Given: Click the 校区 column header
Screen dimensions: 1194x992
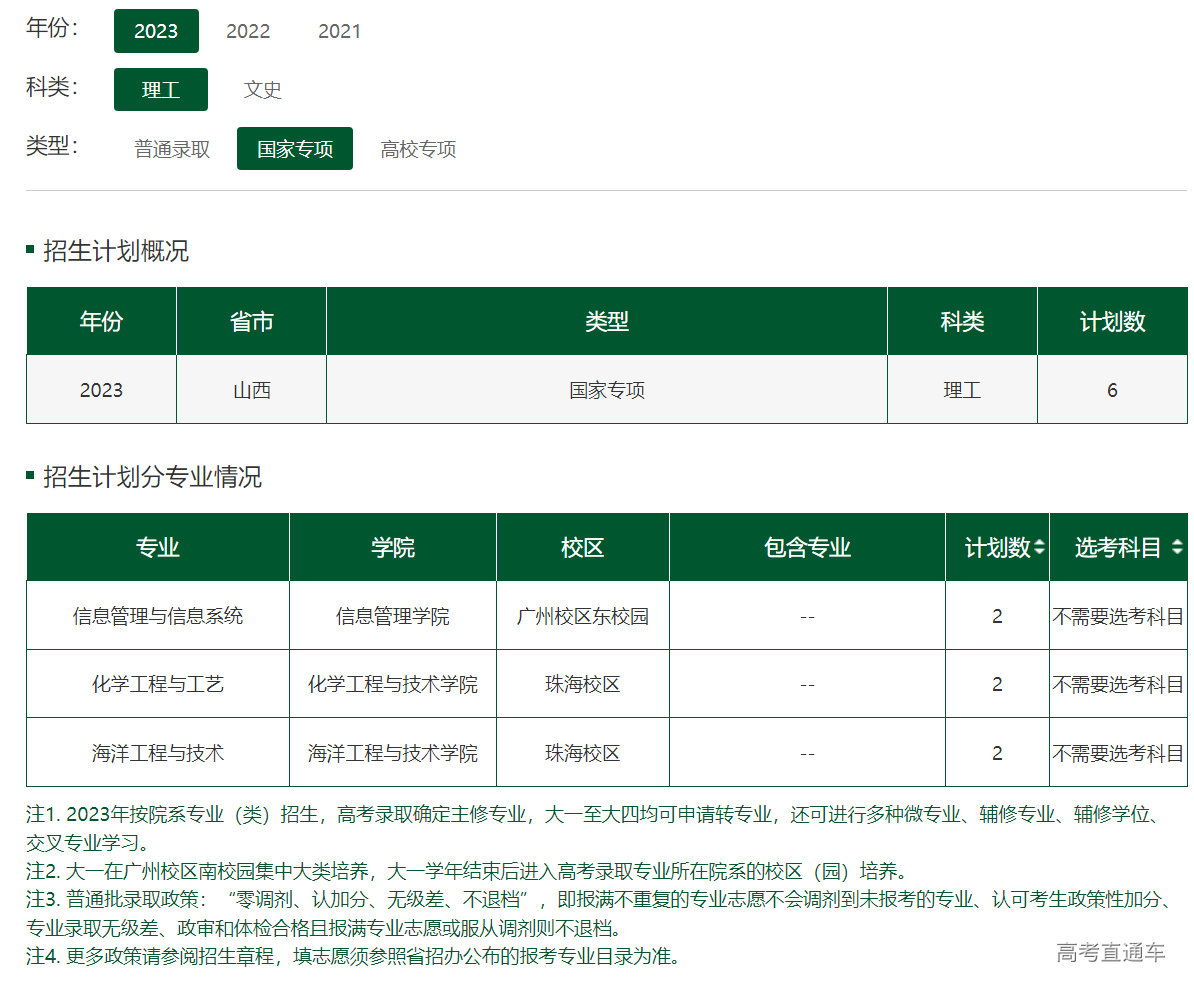Looking at the screenshot, I should pos(583,548).
